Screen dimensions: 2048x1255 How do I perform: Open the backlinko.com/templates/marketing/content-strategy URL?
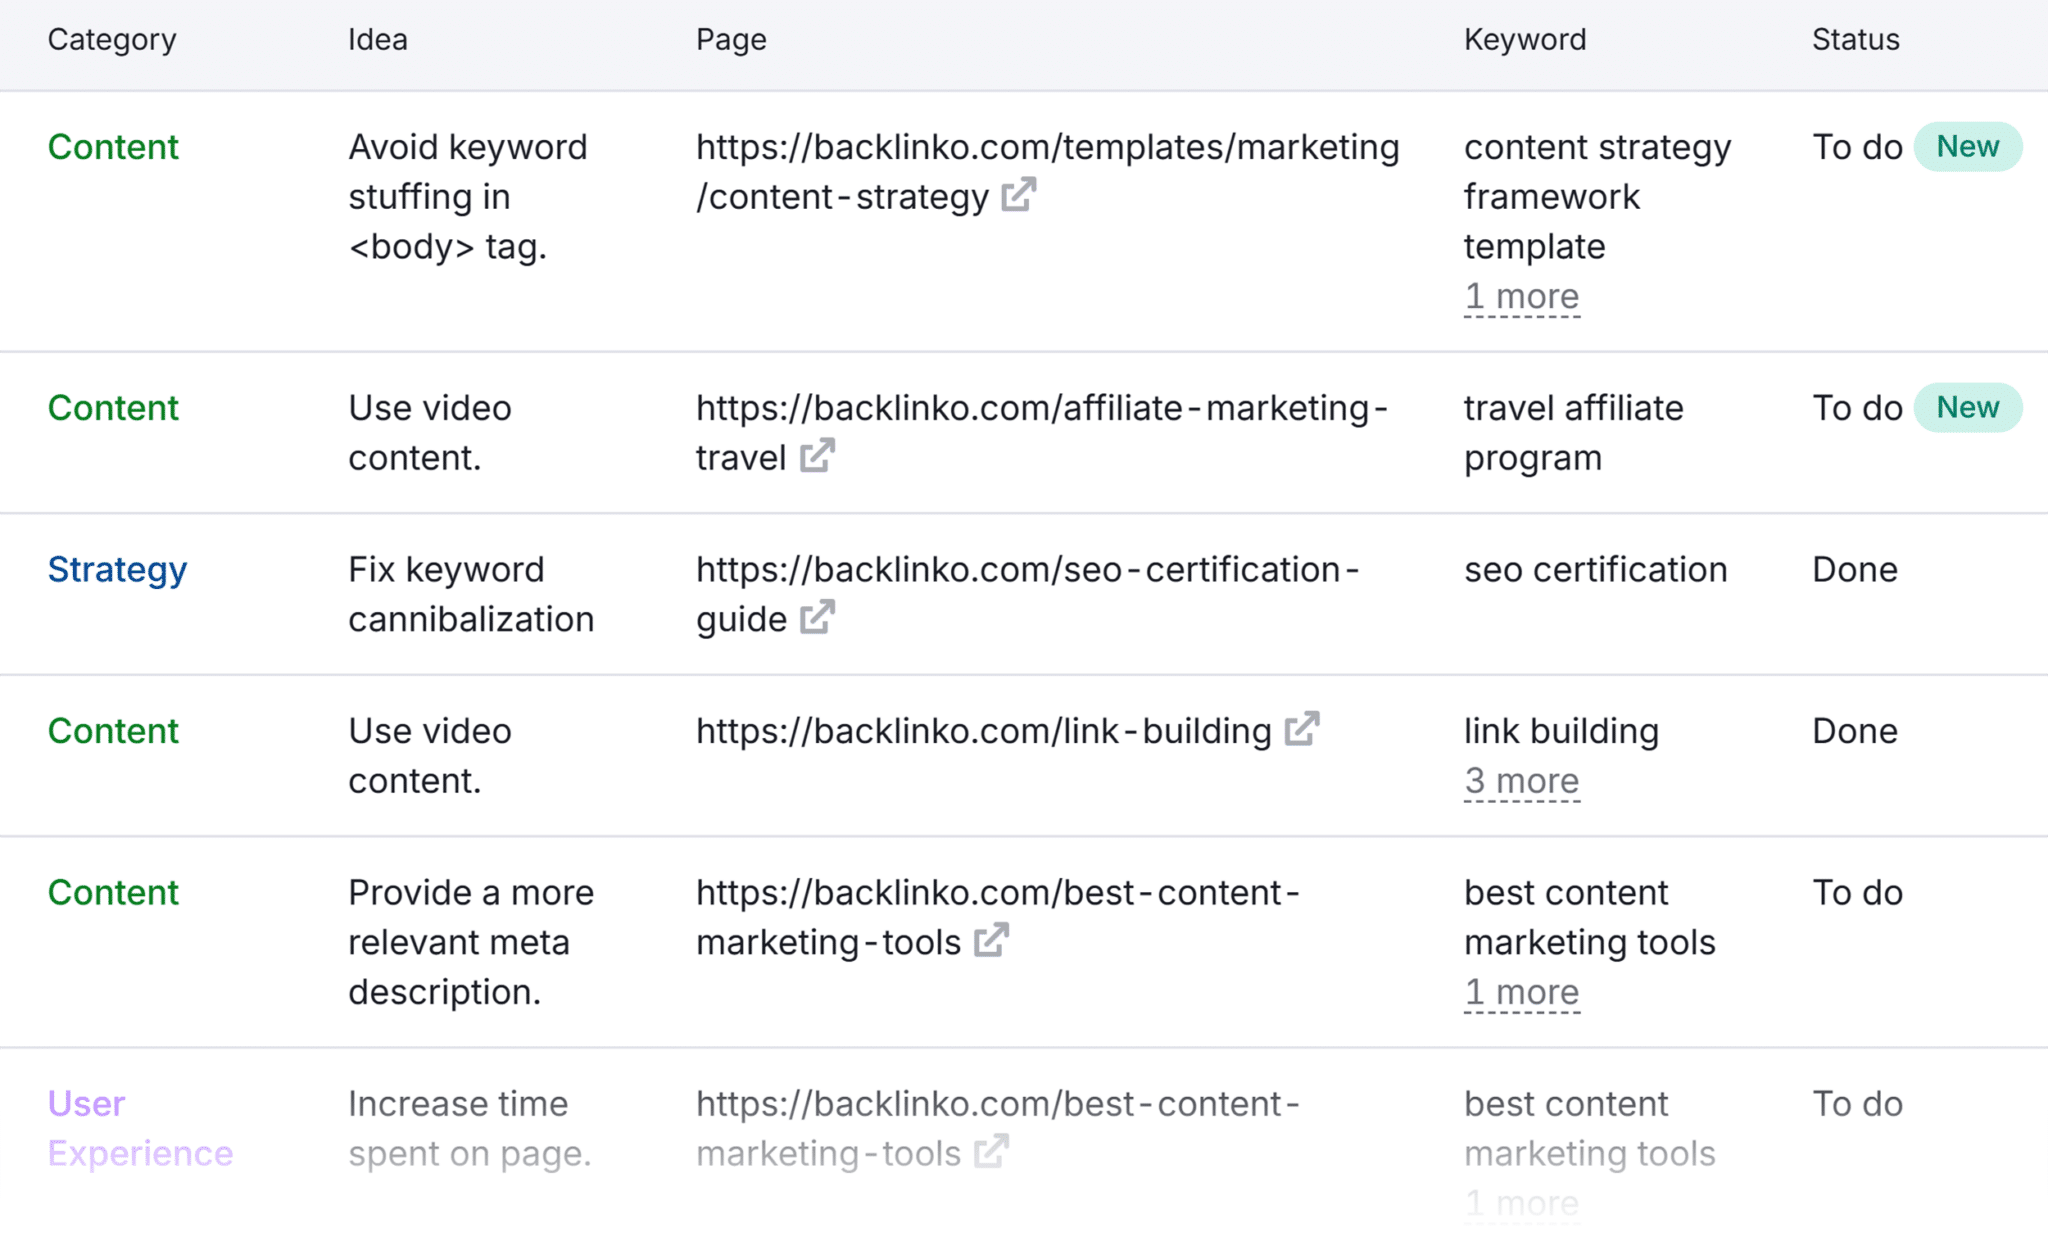click(x=1047, y=172)
